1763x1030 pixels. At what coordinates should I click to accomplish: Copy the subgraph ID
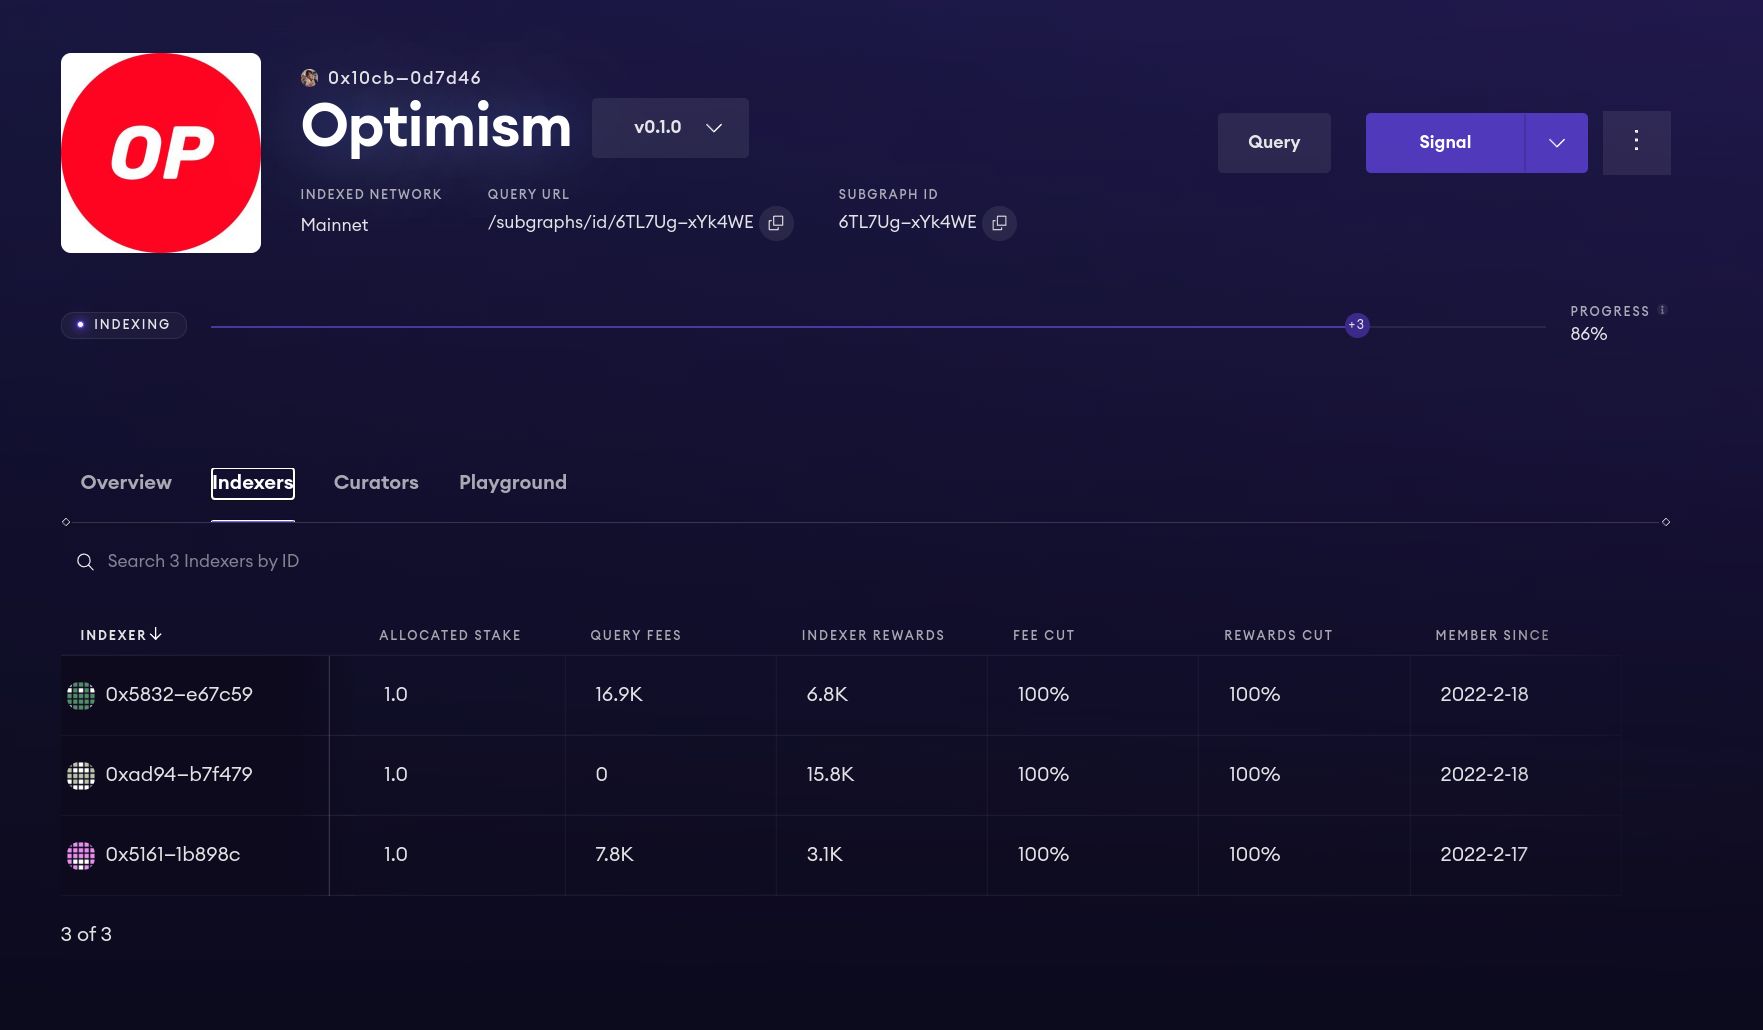coord(999,223)
